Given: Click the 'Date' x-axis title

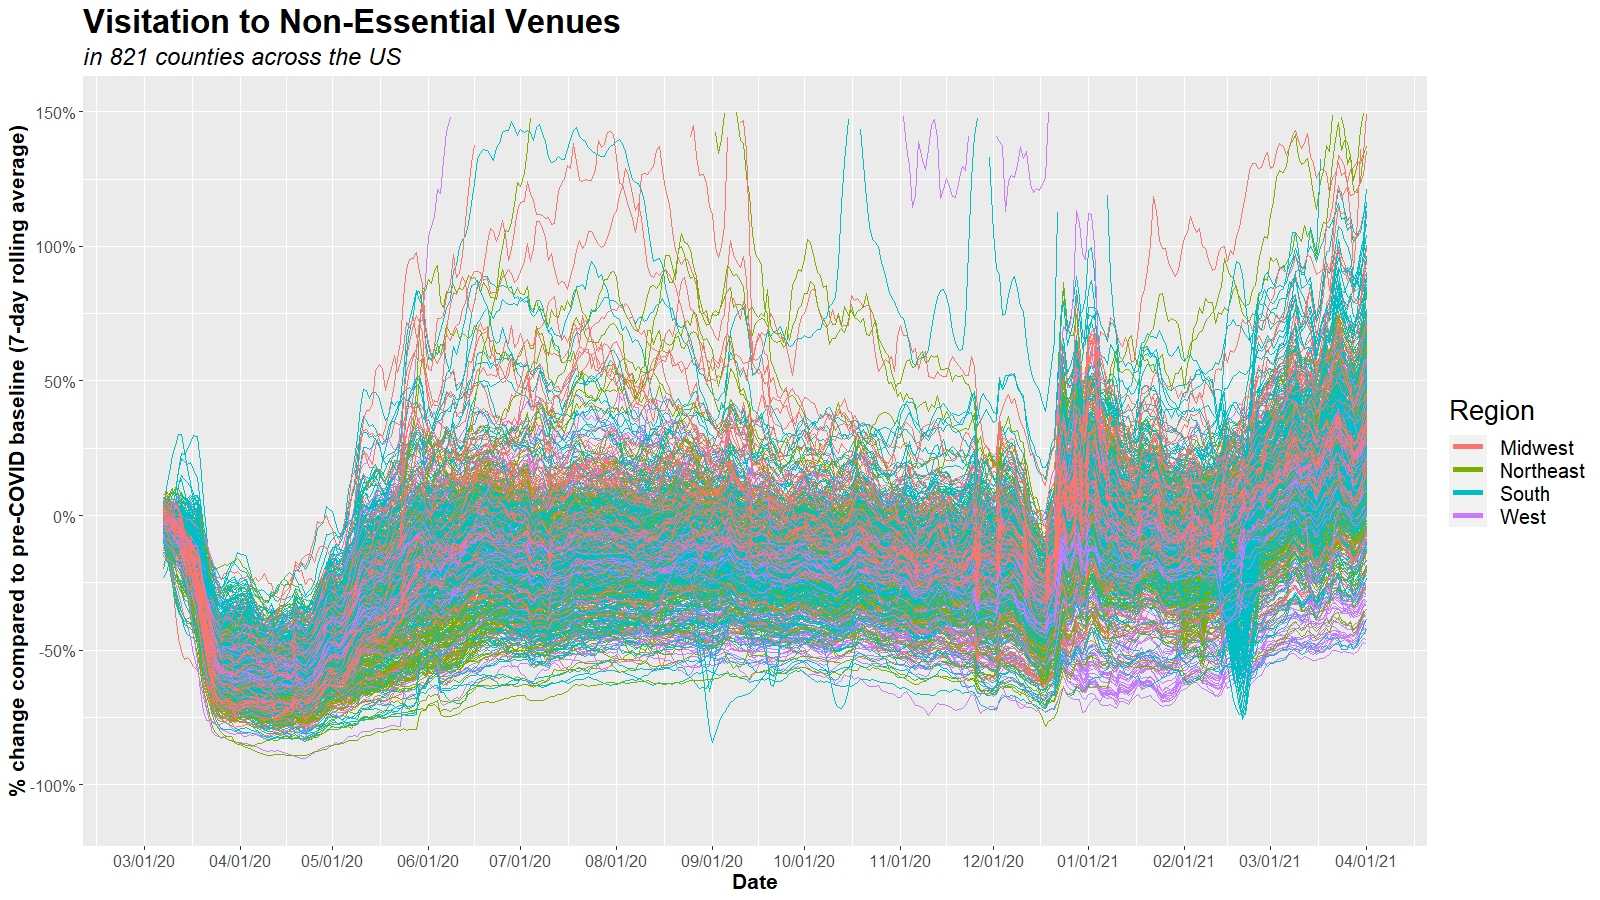Looking at the screenshot, I should coord(754,882).
